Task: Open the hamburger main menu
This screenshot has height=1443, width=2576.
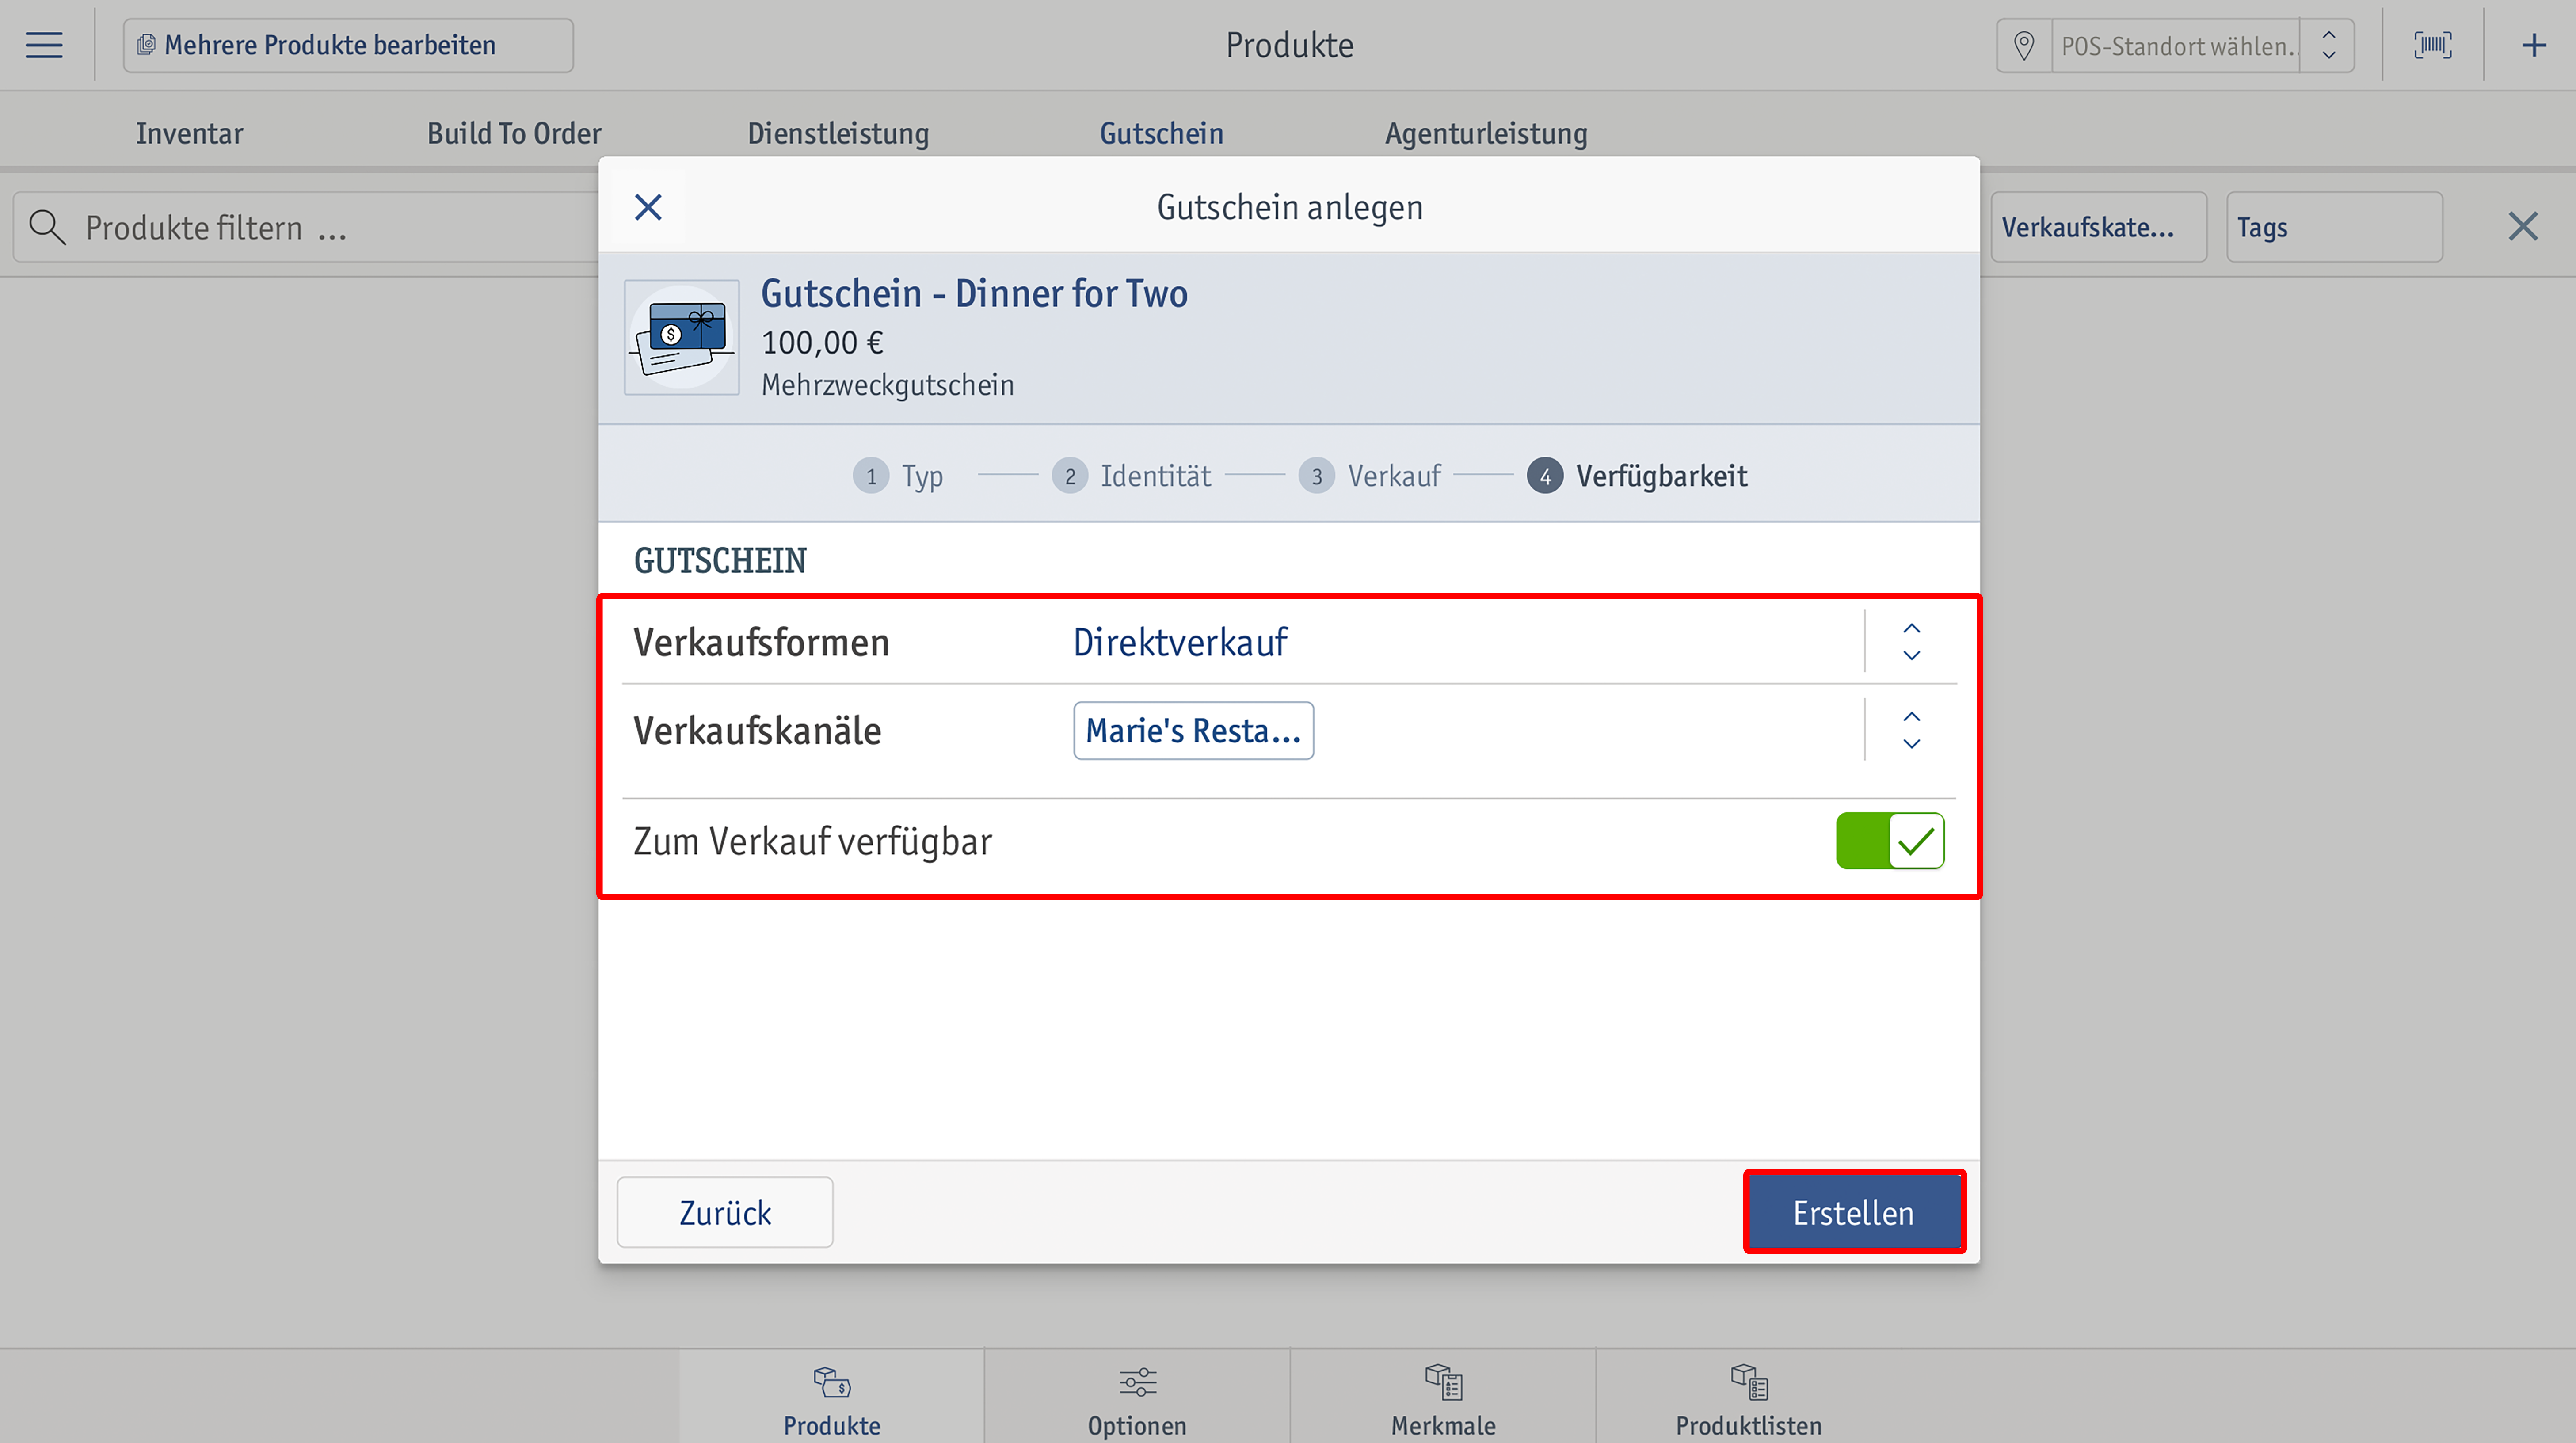Action: pos(44,45)
